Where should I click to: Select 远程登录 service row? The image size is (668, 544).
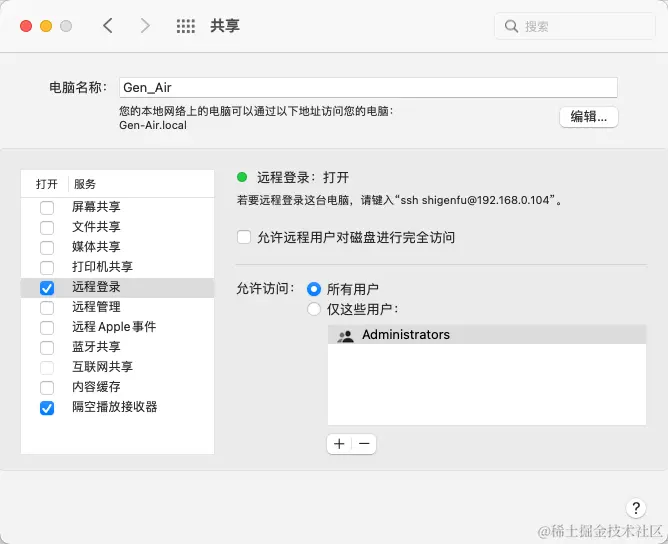118,288
